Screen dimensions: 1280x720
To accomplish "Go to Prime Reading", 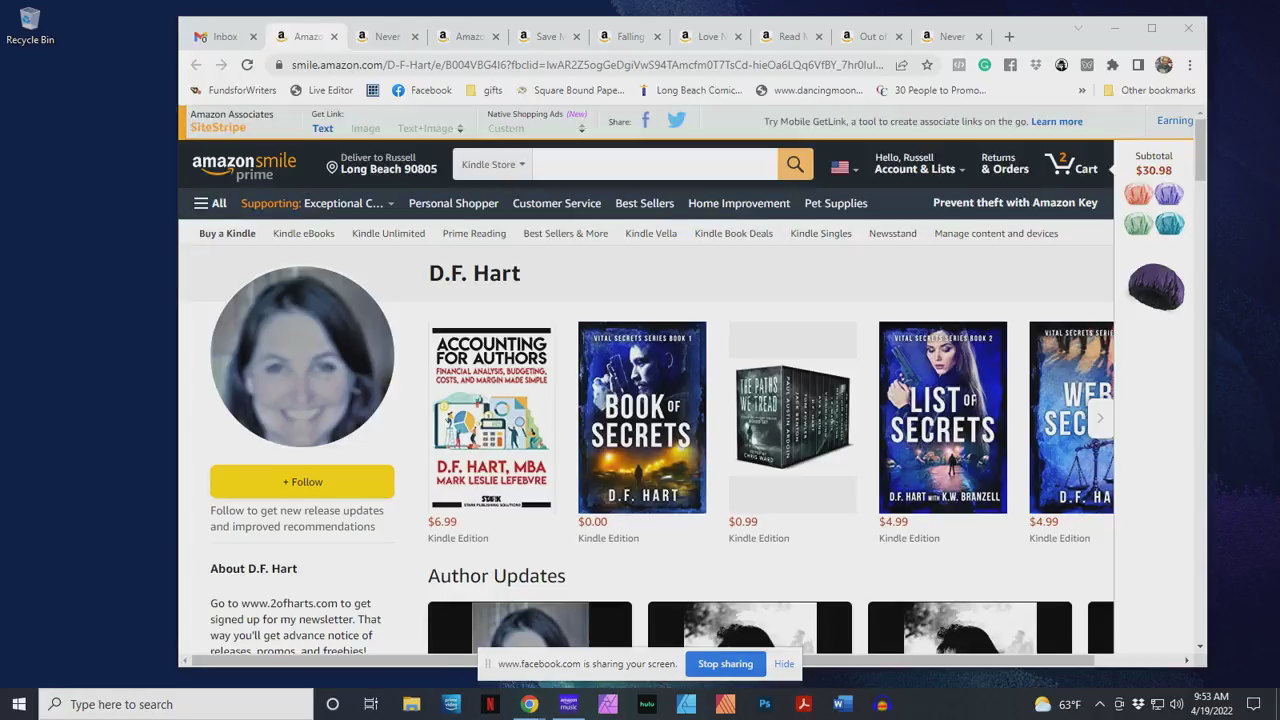I will (x=474, y=233).
